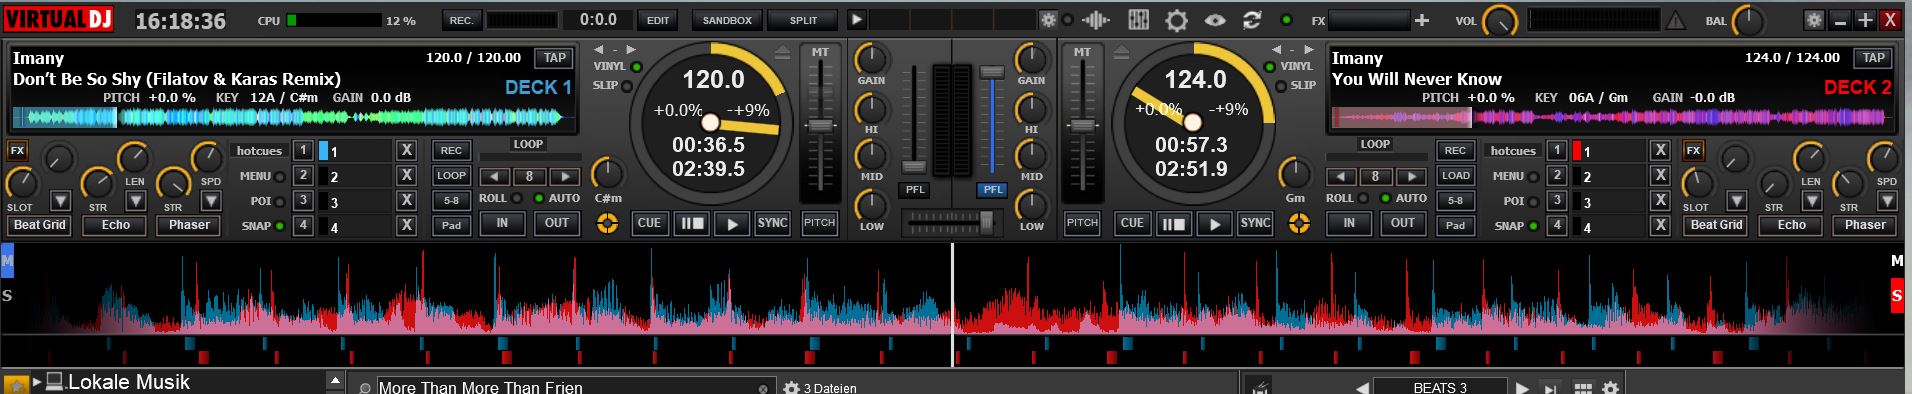Open the master FX selection box

tap(1369, 20)
